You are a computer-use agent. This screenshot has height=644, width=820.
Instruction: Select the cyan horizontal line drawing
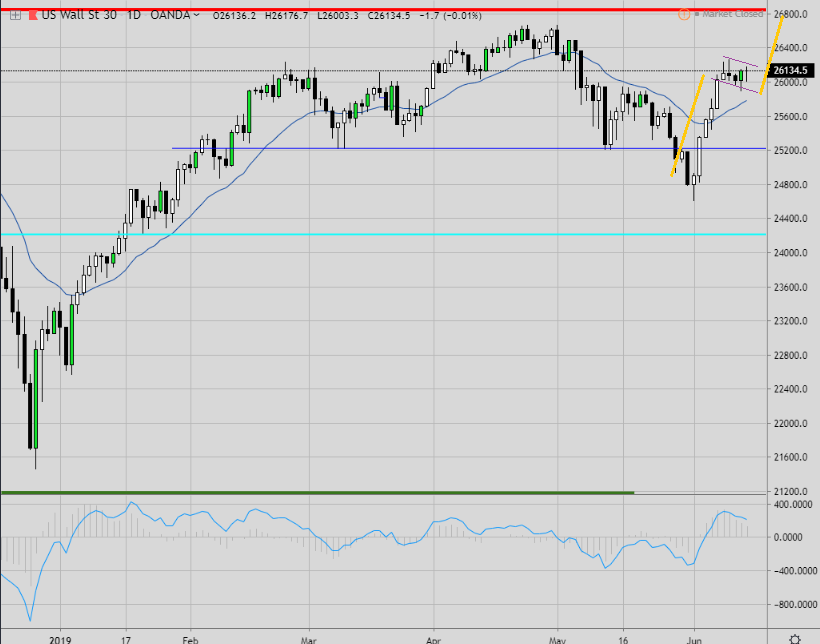click(383, 234)
